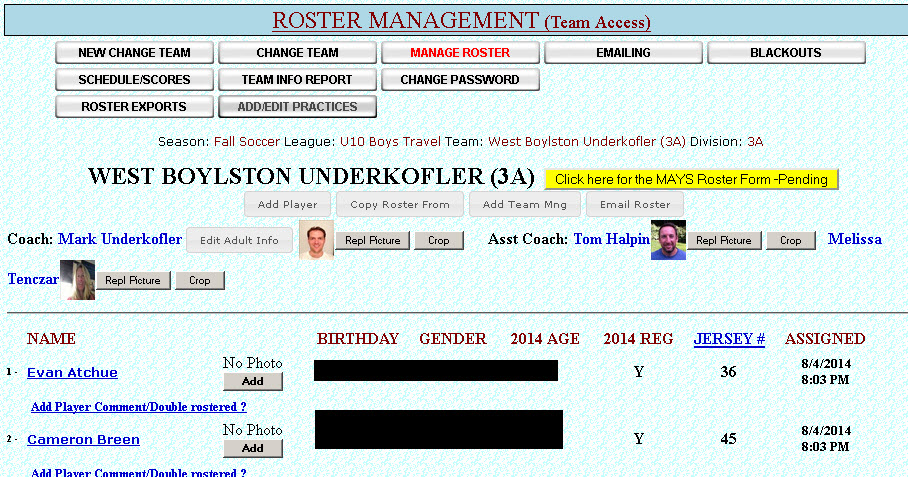Click the Add Player button

coord(288,204)
